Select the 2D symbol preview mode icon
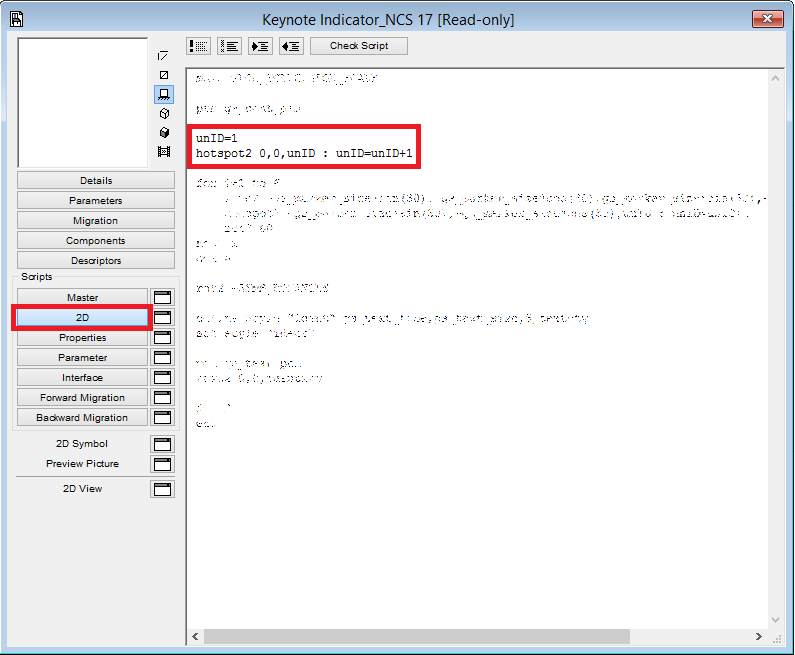 click(x=164, y=56)
